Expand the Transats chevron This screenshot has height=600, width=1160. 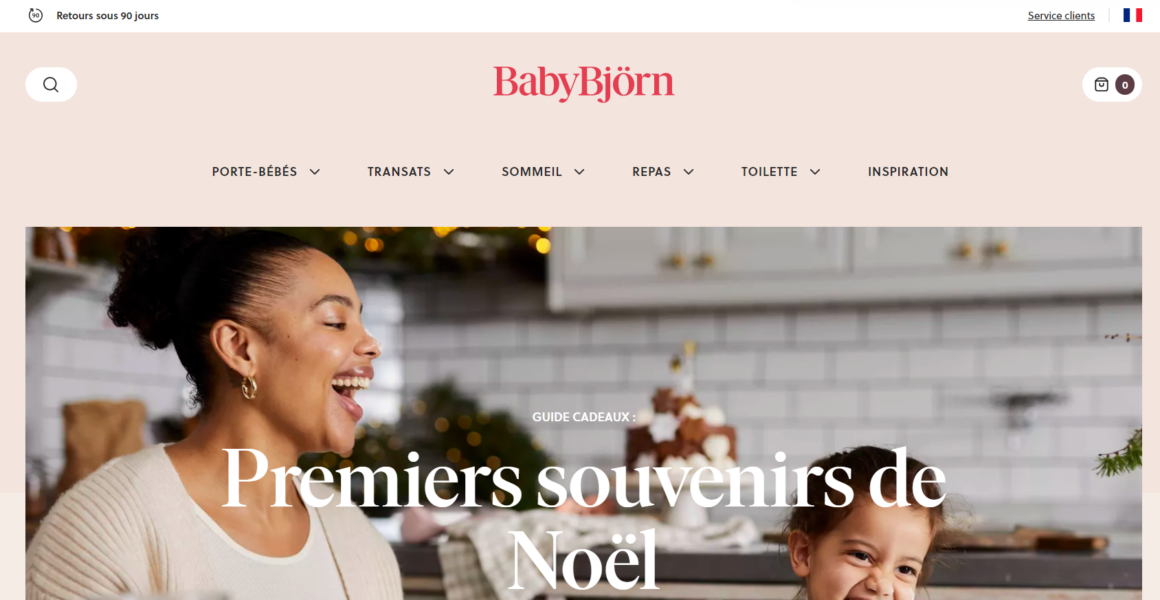[448, 172]
